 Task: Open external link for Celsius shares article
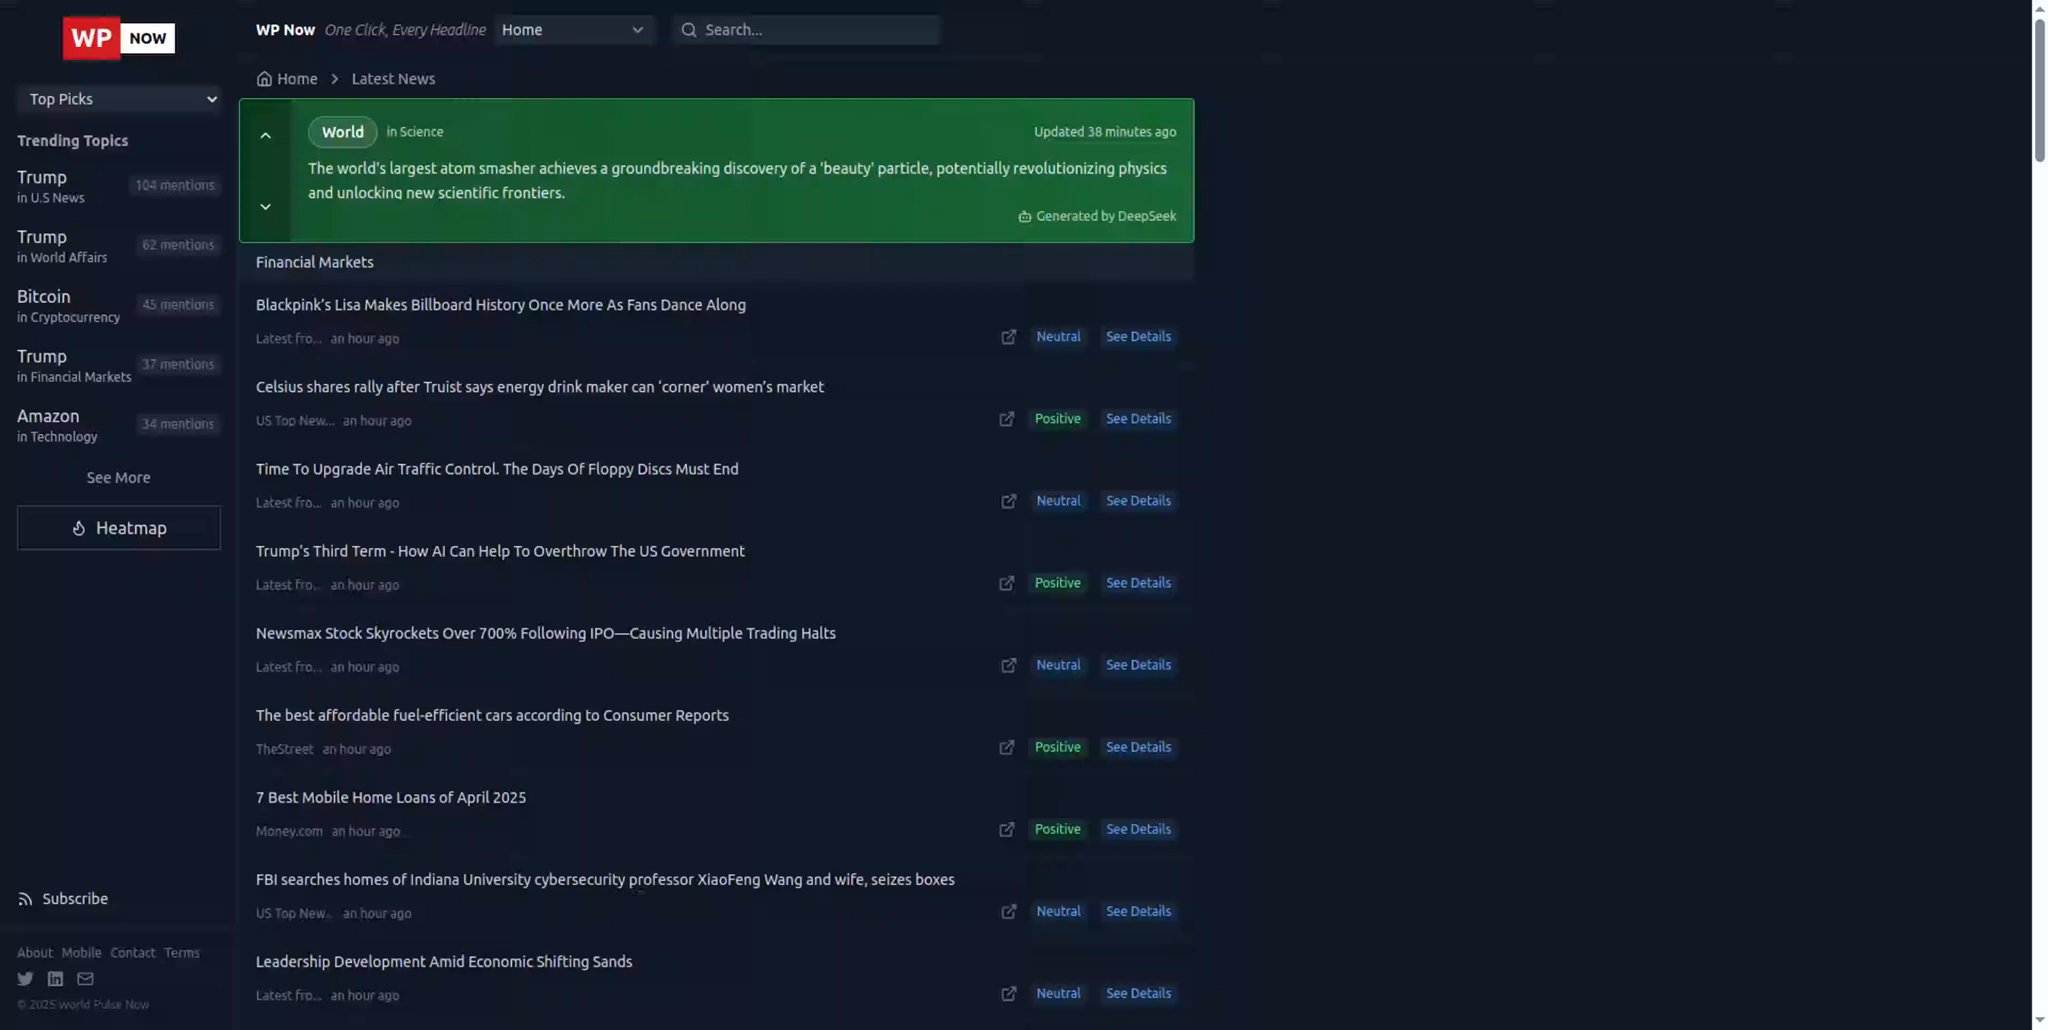pyautogui.click(x=1007, y=419)
